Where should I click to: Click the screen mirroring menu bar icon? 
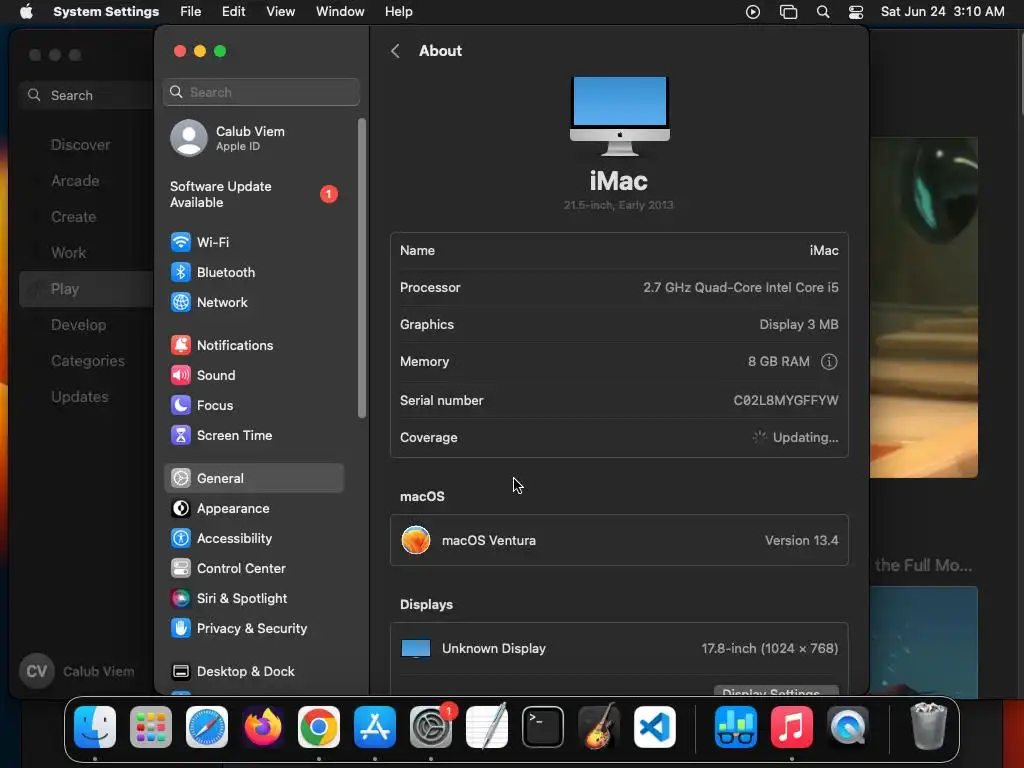click(x=788, y=12)
